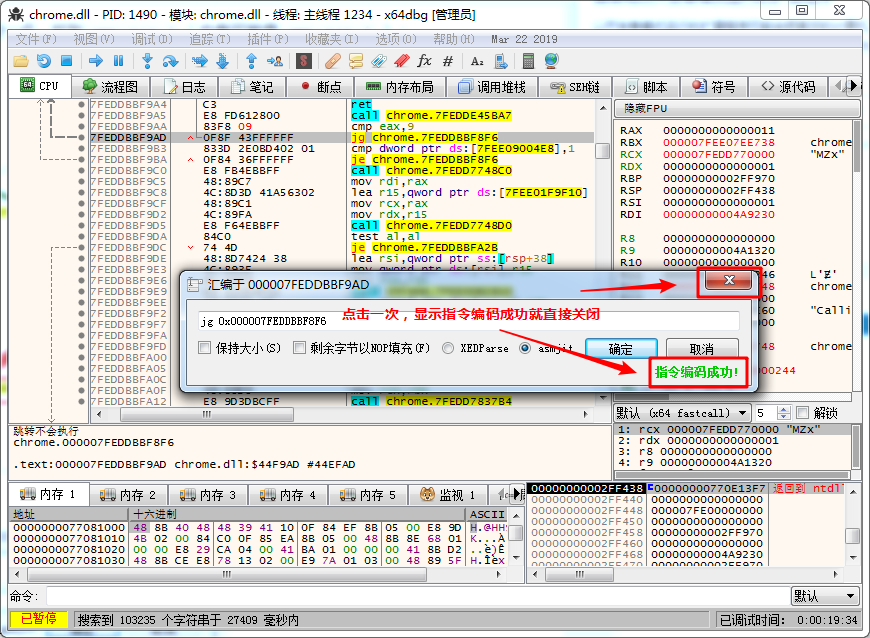Click the Trace Into dotted right-arrow icon
Viewport: 870px width, 638px height.
click(x=200, y=61)
